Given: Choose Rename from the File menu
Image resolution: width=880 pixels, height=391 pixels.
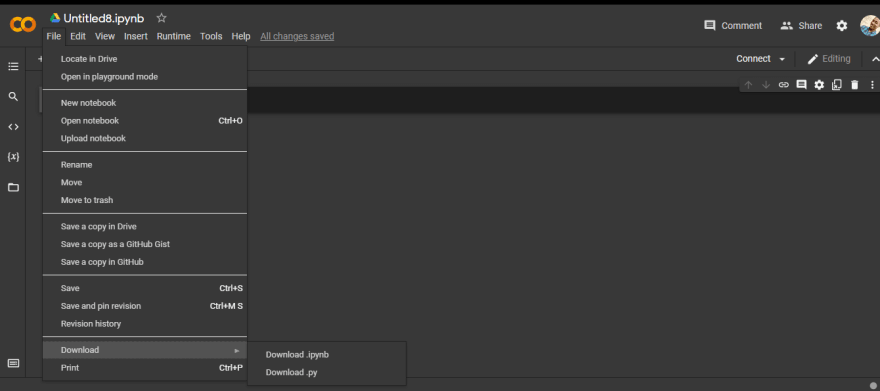Looking at the screenshot, I should pos(145,165).
